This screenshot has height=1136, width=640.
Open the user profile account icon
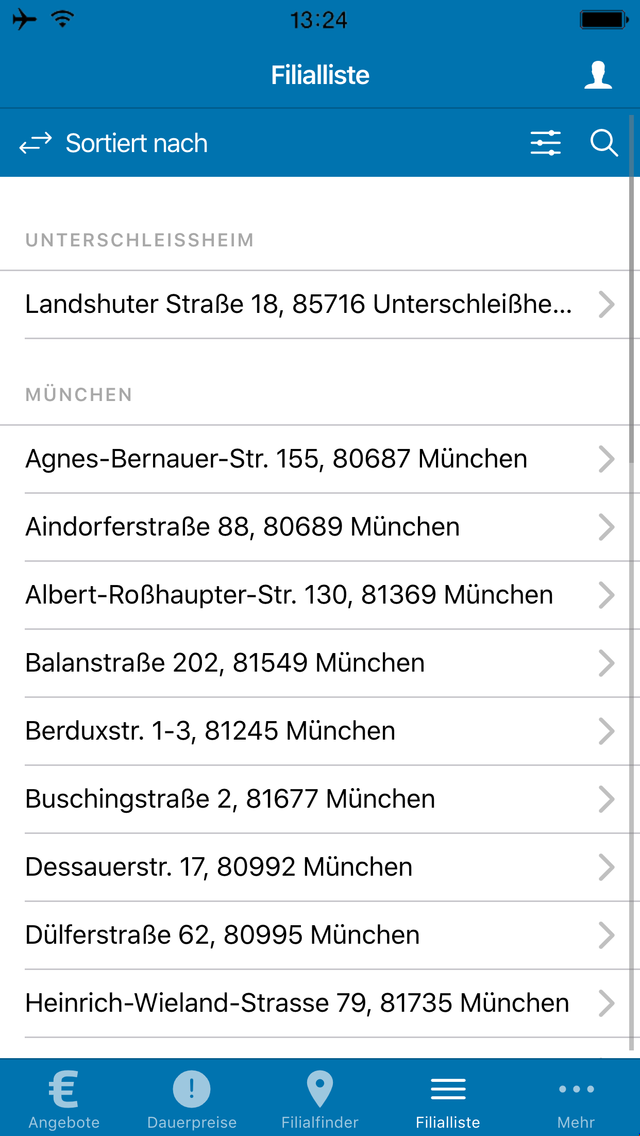[x=598, y=74]
